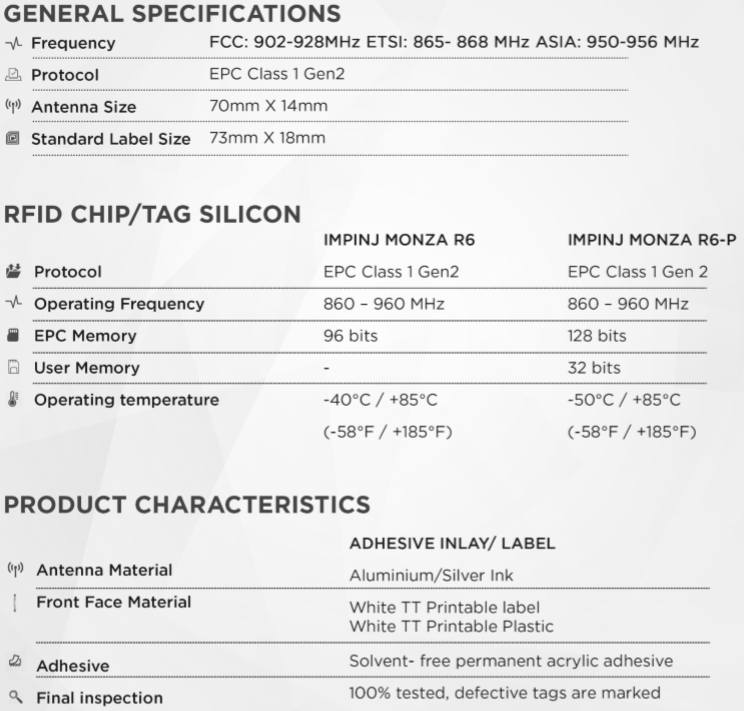Click the Protocol icon in RFID Chip section
Viewport: 744px width, 711px height.
[13, 271]
